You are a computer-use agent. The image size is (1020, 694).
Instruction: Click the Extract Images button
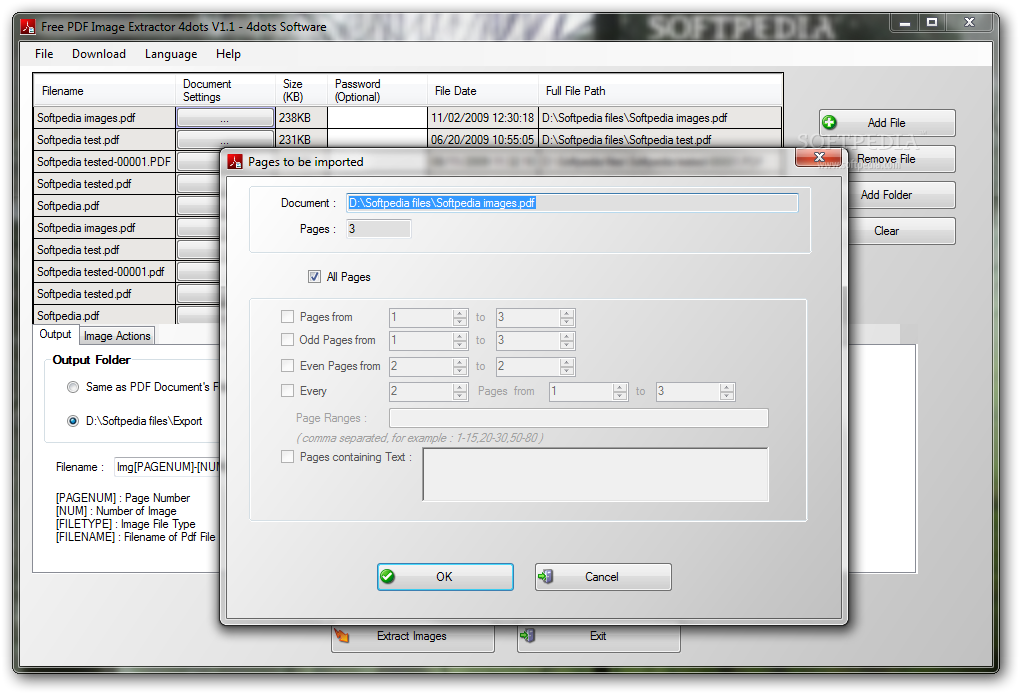pyautogui.click(x=412, y=637)
